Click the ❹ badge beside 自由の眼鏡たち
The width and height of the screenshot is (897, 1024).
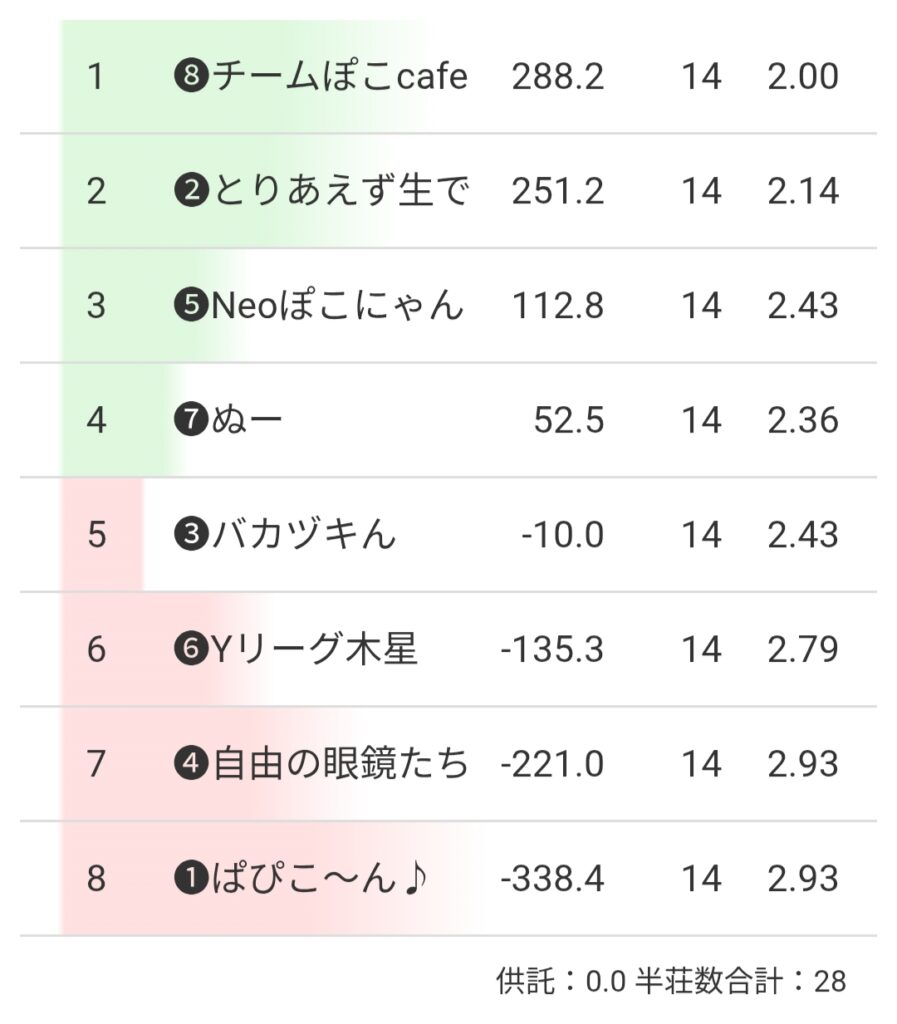pyautogui.click(x=190, y=765)
